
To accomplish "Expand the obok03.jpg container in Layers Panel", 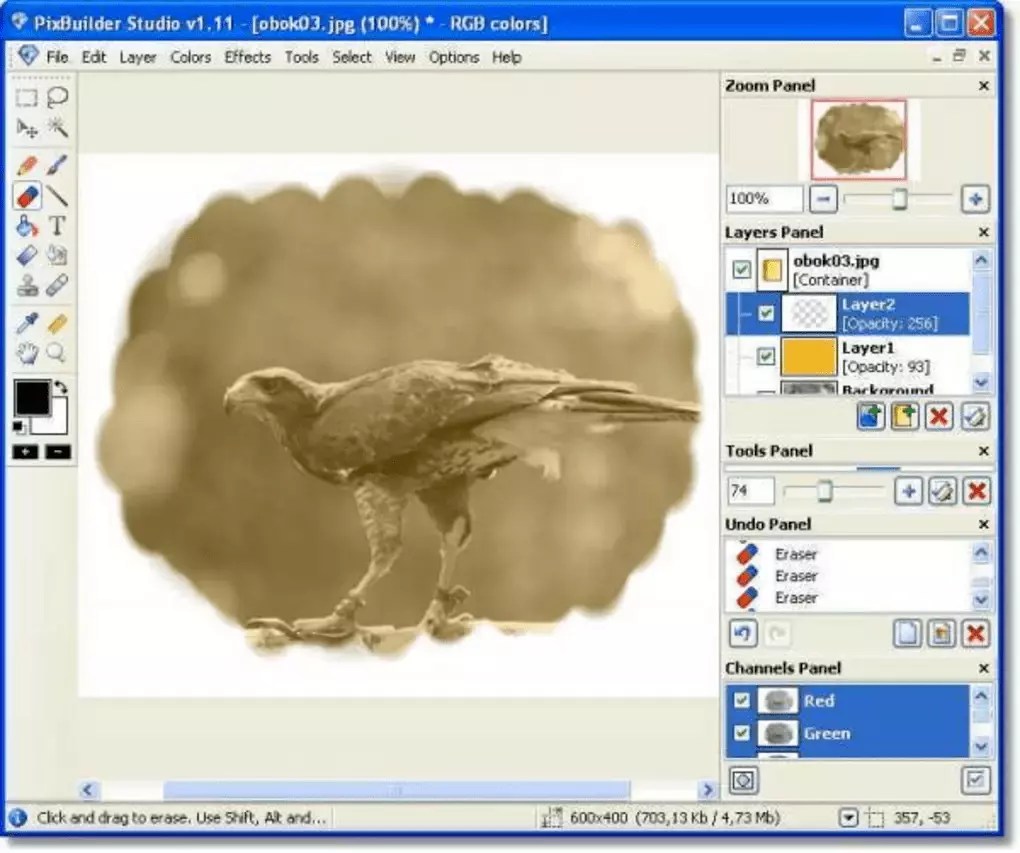I will click(x=744, y=313).
